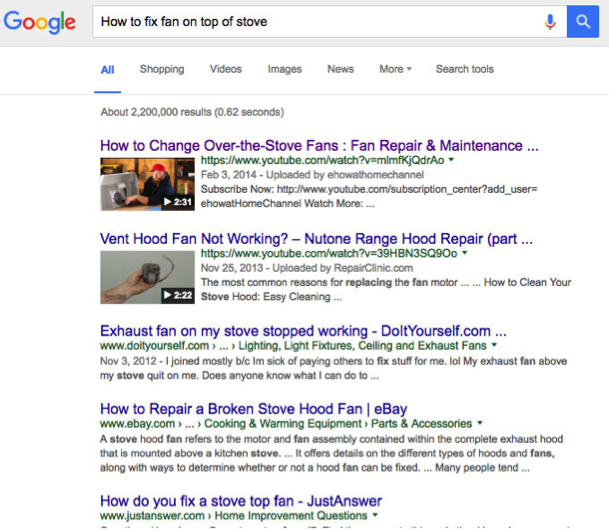
Task: Select the All tab
Action: pos(107,70)
